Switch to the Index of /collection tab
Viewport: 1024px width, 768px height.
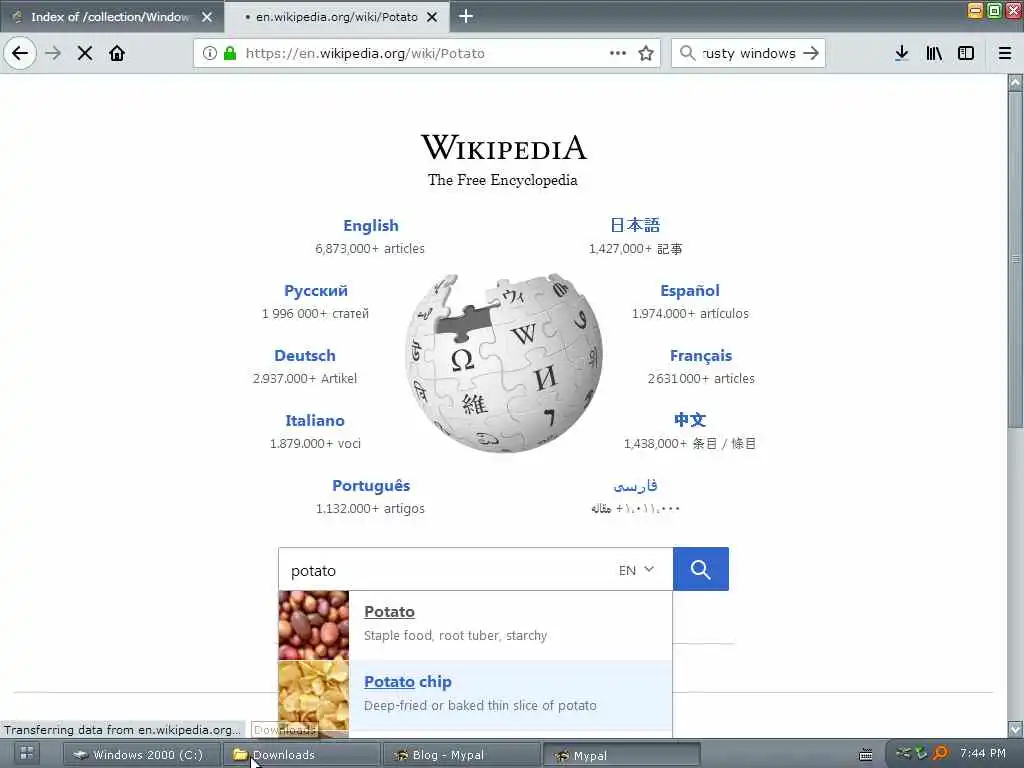[112, 17]
